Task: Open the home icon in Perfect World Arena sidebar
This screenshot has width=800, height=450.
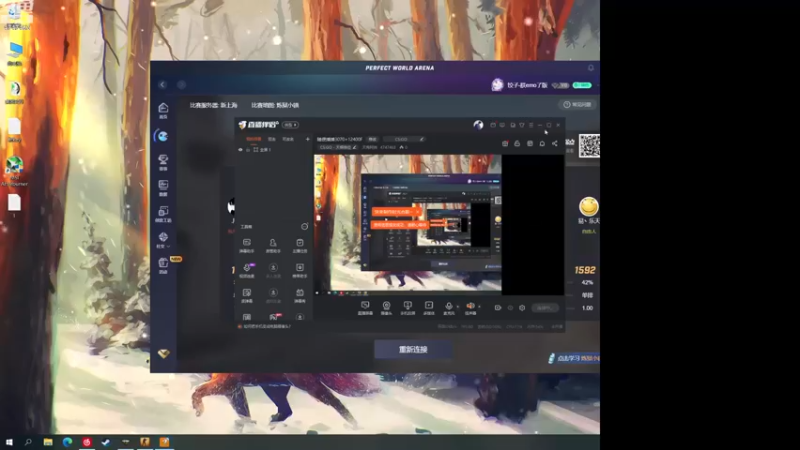Action: [x=163, y=110]
